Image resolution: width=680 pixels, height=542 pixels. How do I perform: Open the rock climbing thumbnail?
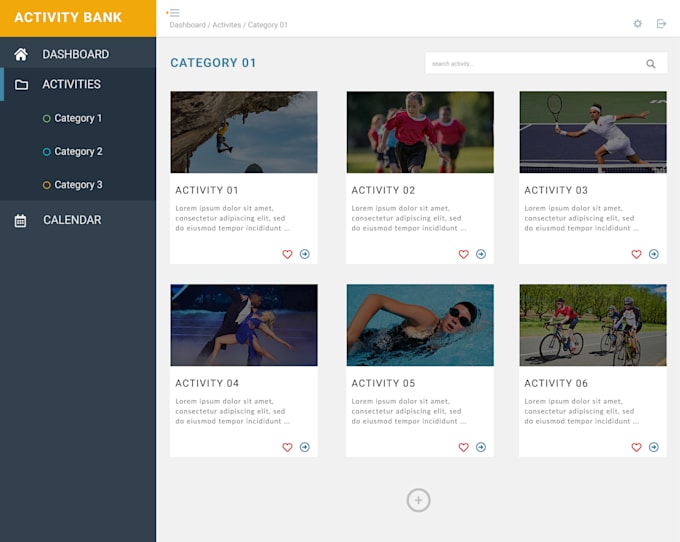tap(244, 132)
